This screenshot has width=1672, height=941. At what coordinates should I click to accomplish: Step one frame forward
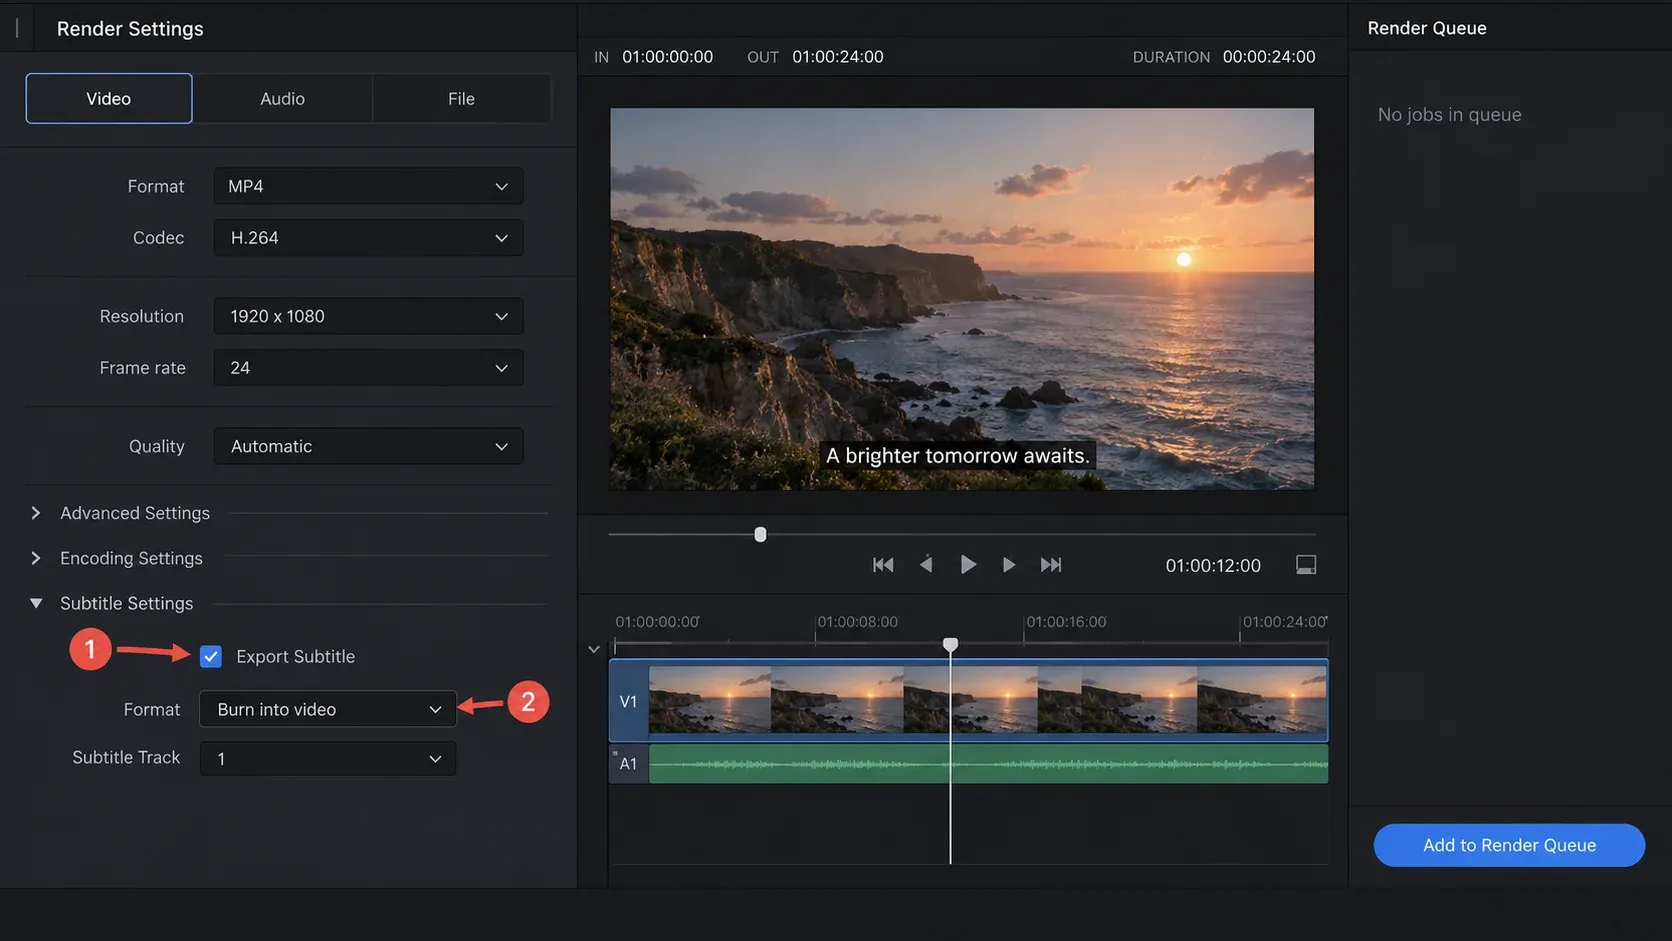[1009, 565]
